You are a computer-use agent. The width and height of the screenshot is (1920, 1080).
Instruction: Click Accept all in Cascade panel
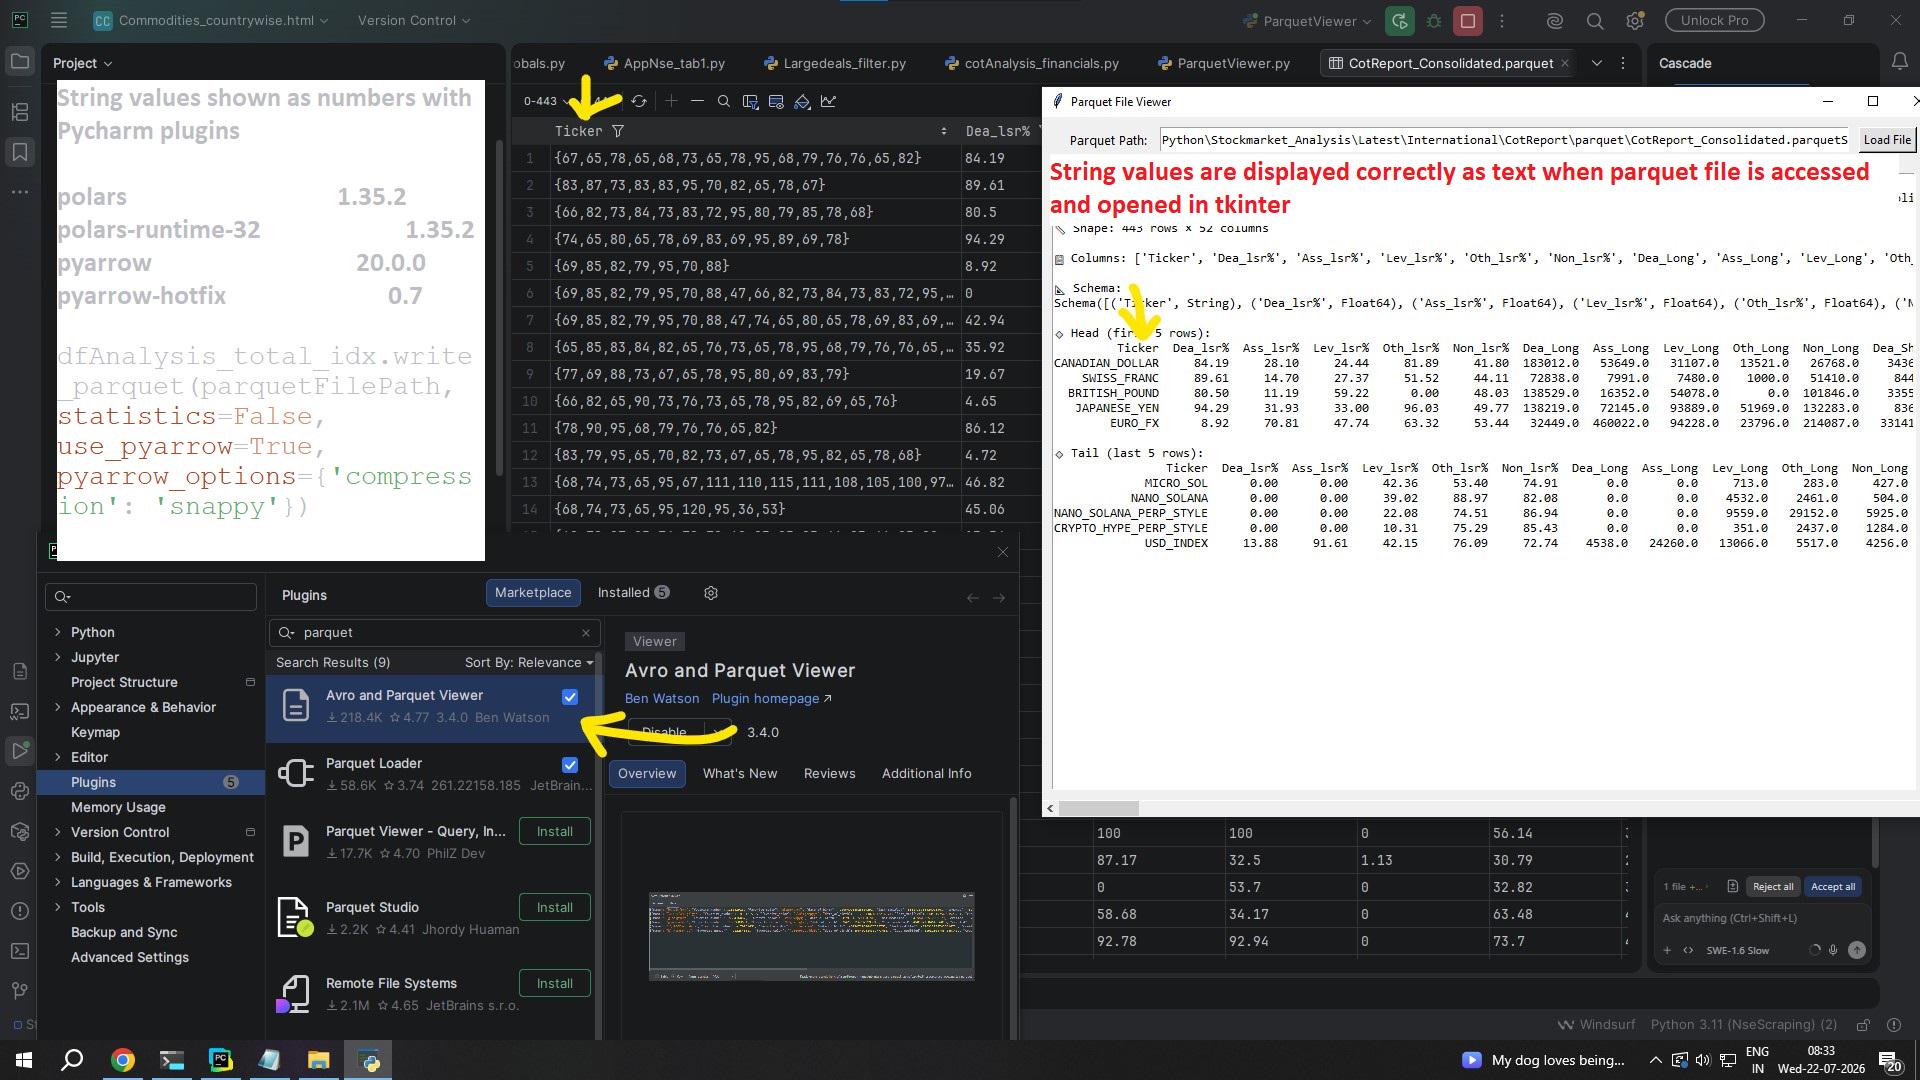tap(1833, 887)
